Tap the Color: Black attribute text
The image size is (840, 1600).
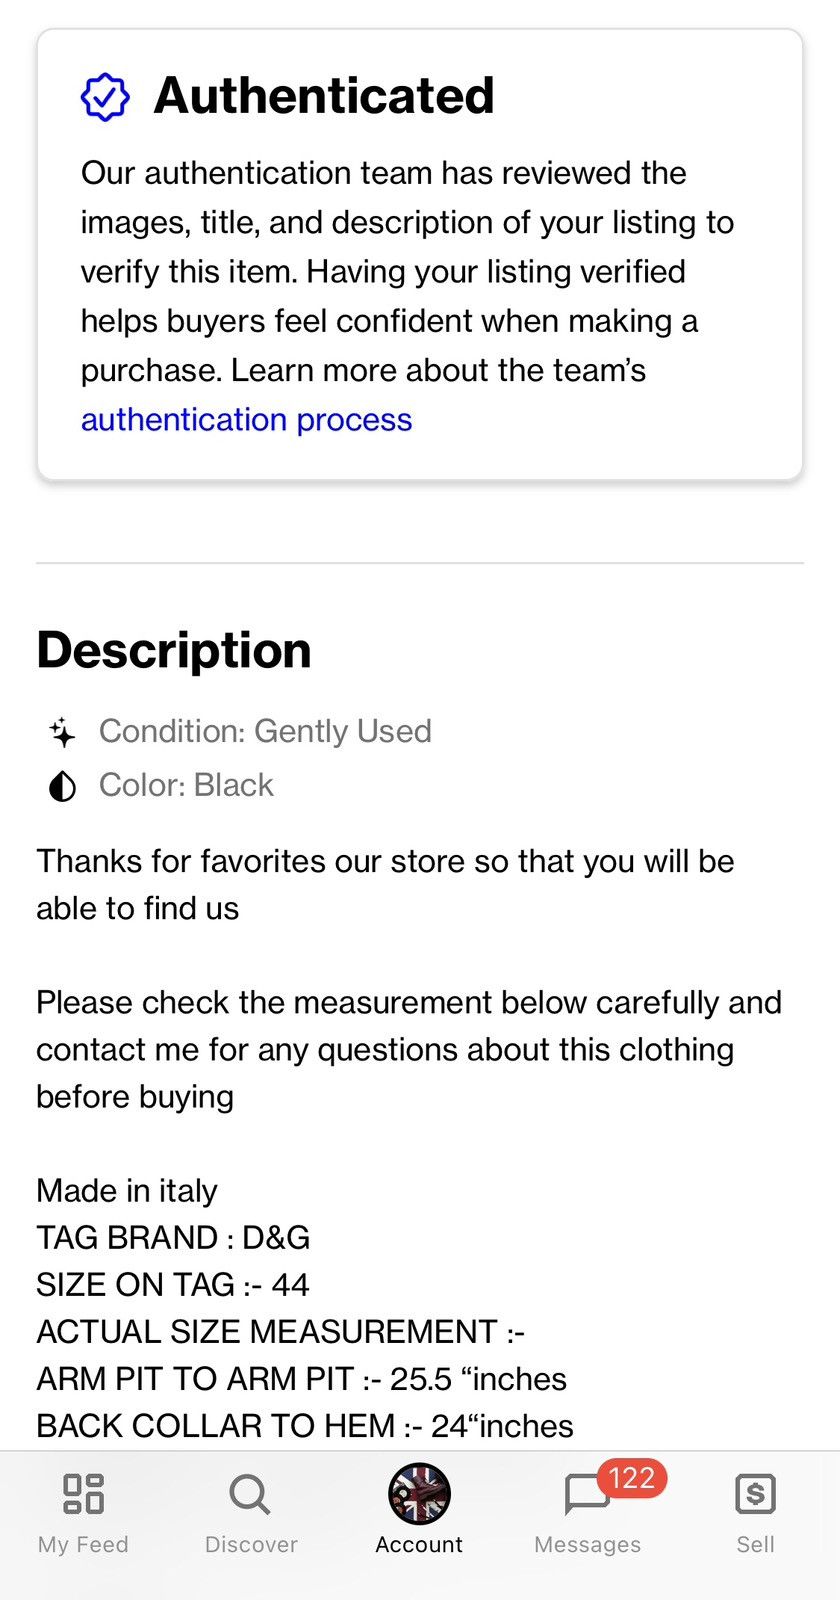point(186,785)
